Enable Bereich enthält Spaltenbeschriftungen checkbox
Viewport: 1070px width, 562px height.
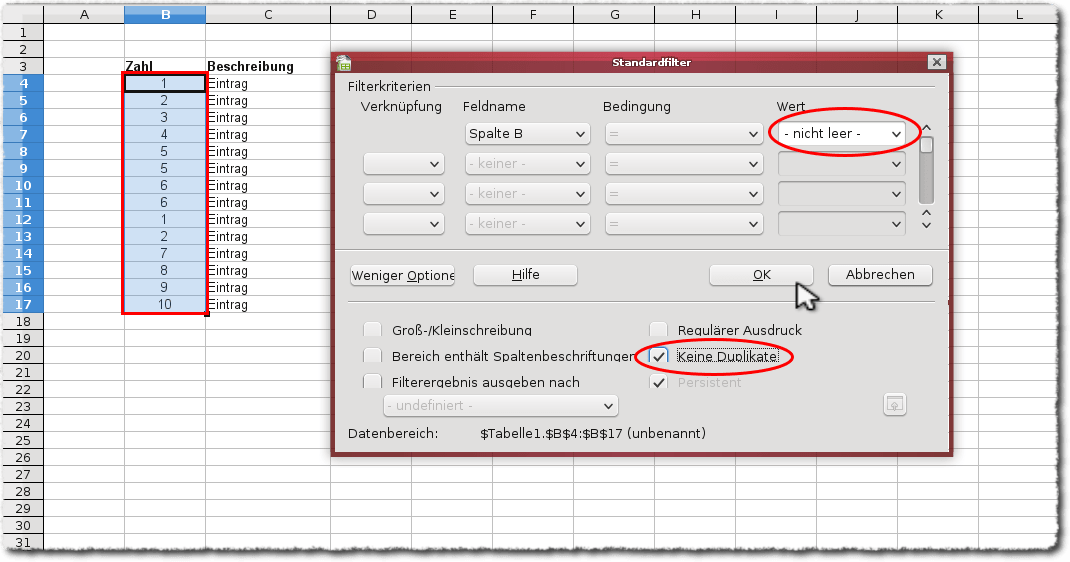[x=373, y=356]
